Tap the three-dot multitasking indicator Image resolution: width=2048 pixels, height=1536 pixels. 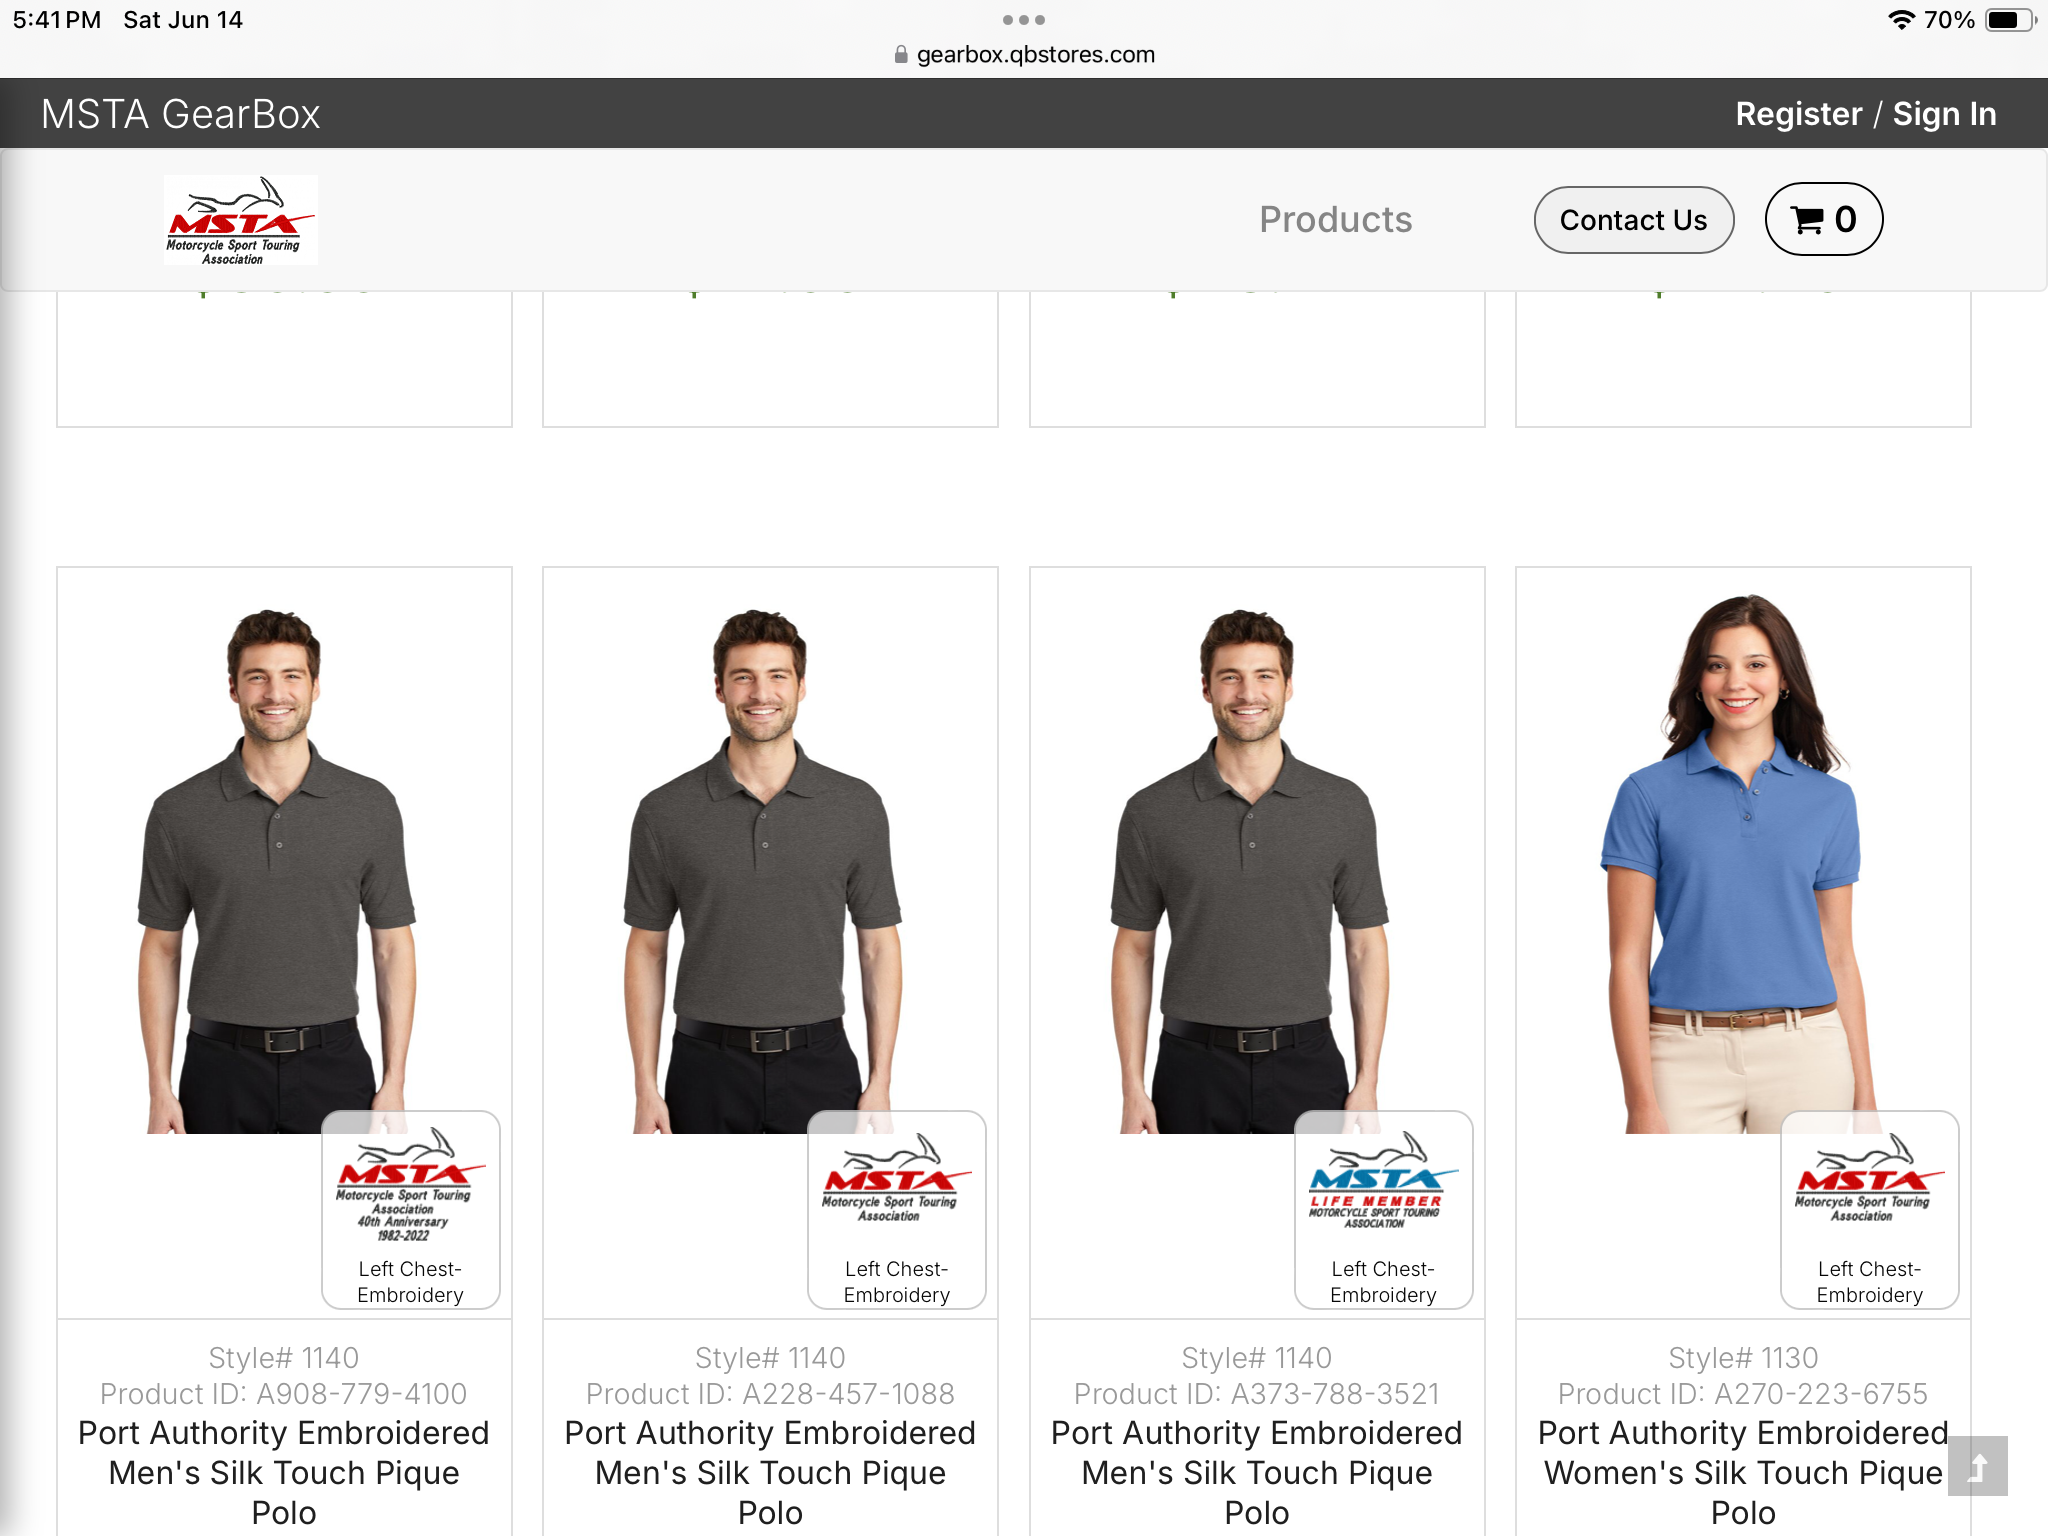1023,20
